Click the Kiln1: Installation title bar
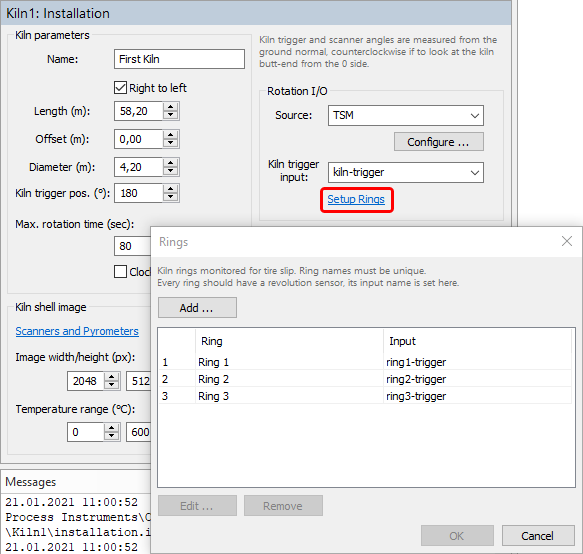This screenshot has height=554, width=583. tap(256, 13)
